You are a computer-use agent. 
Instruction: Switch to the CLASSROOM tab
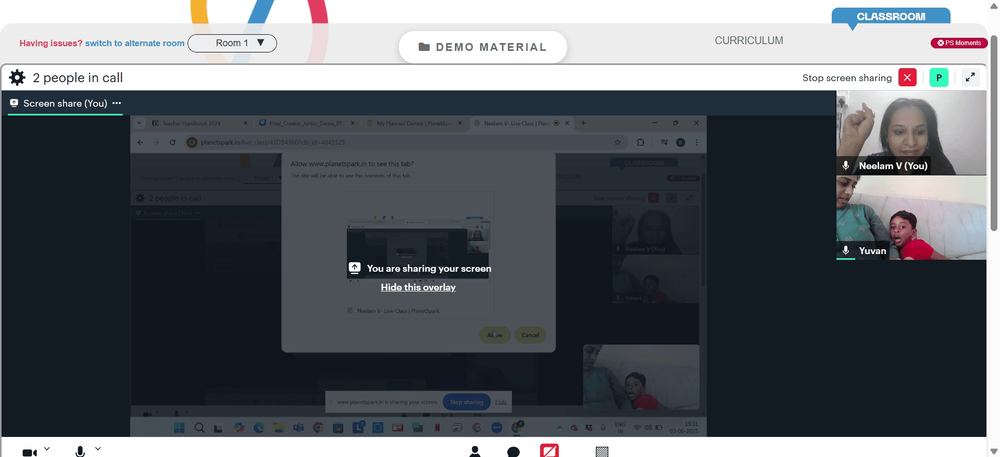click(891, 17)
